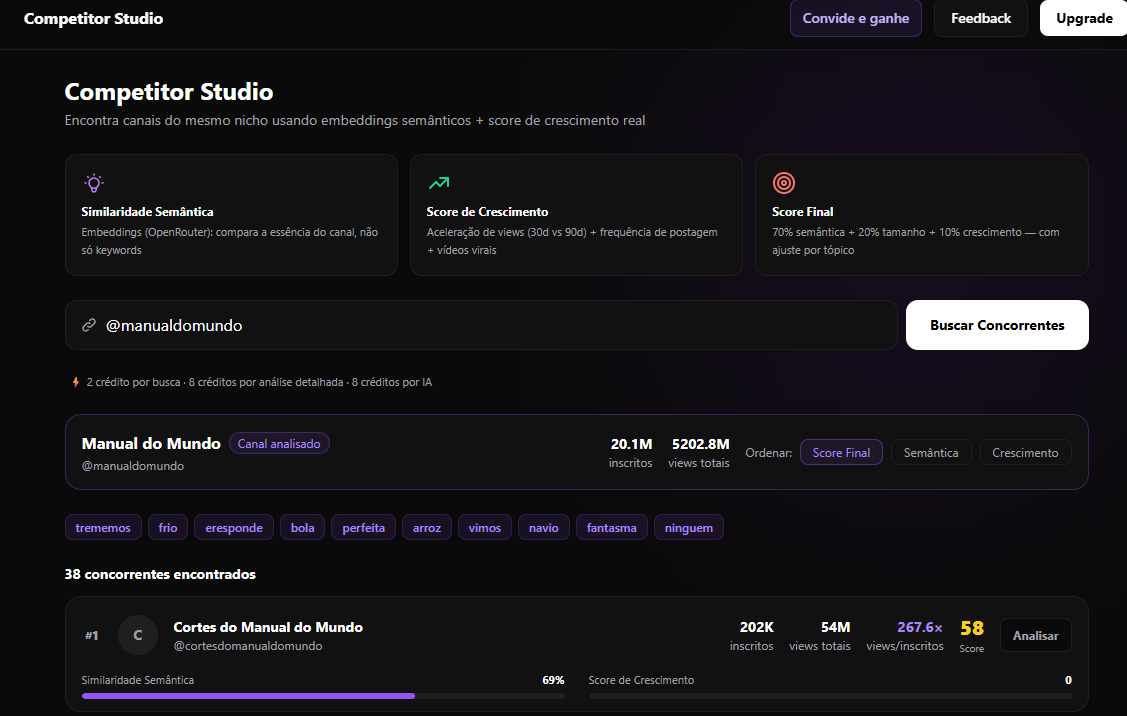Click the red target Score Final icon
The width and height of the screenshot is (1127, 716).
[x=784, y=183]
